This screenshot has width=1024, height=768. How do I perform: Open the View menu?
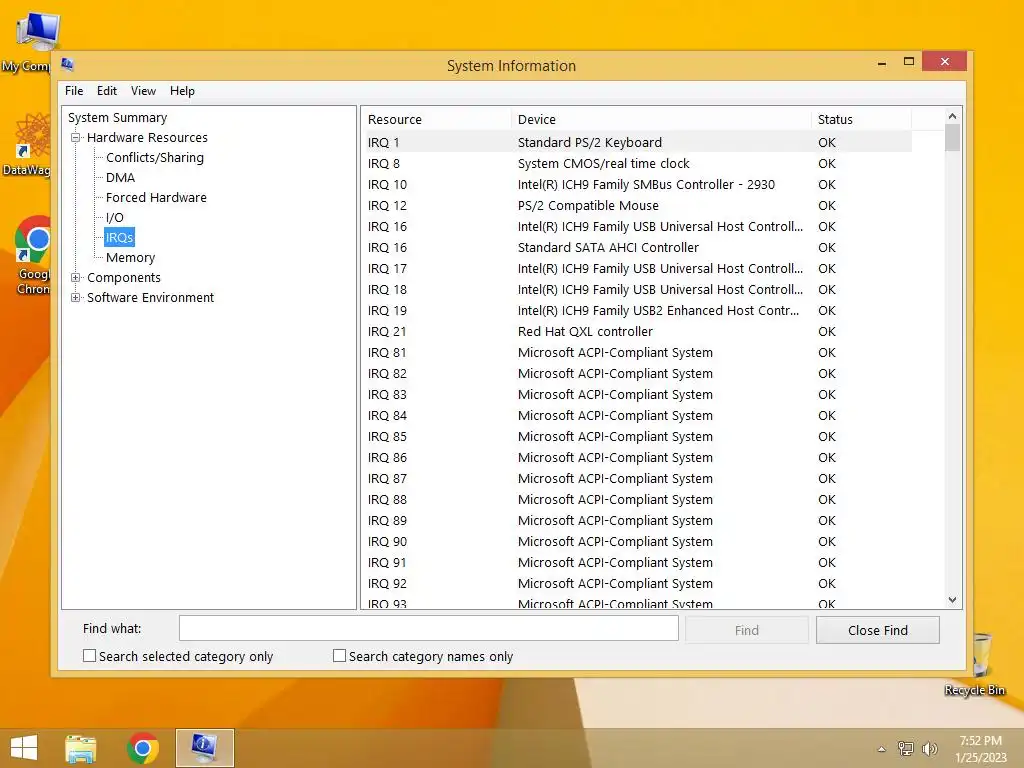(x=143, y=91)
